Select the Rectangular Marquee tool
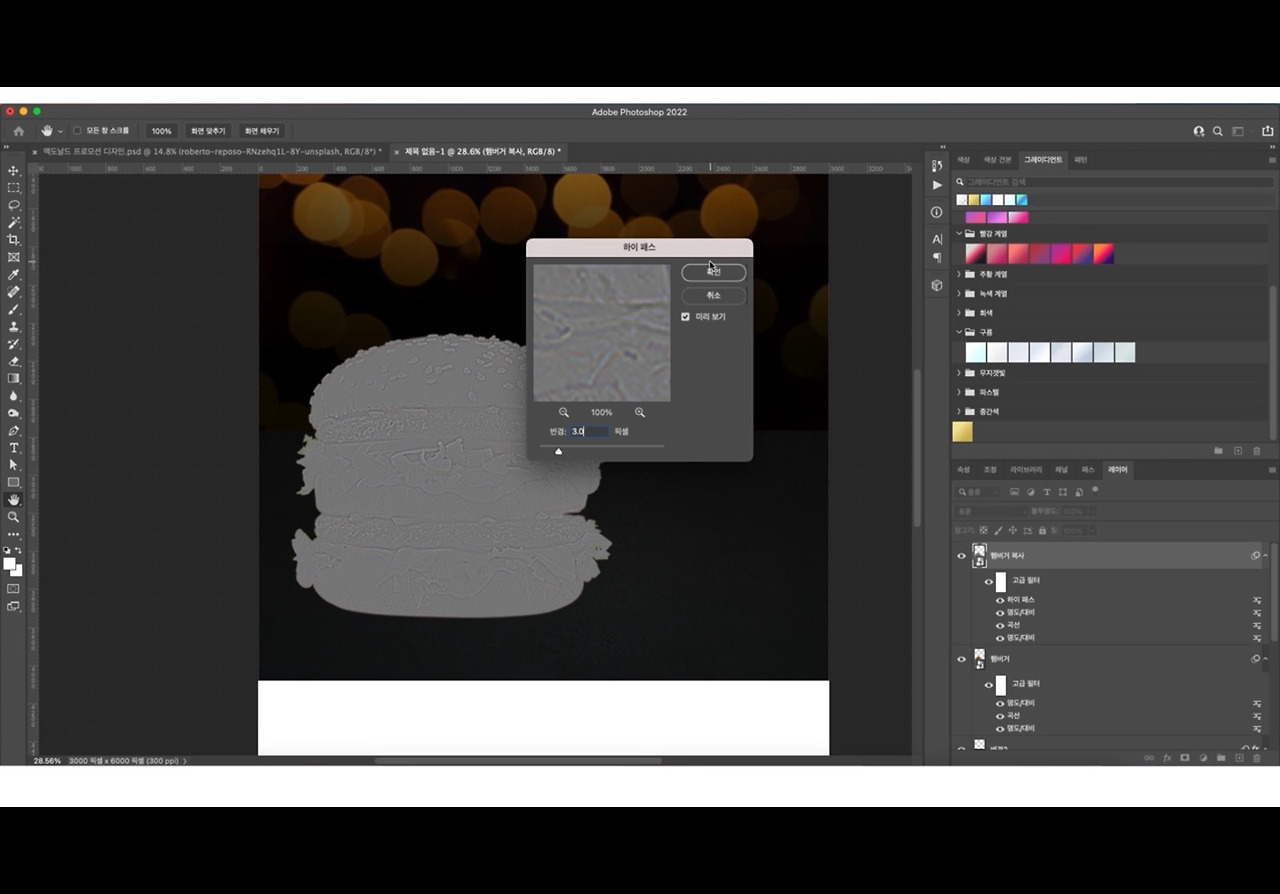This screenshot has height=894, width=1280. 14,188
